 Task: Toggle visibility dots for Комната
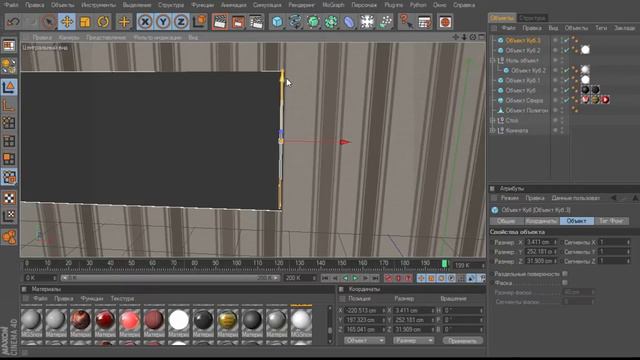562,131
